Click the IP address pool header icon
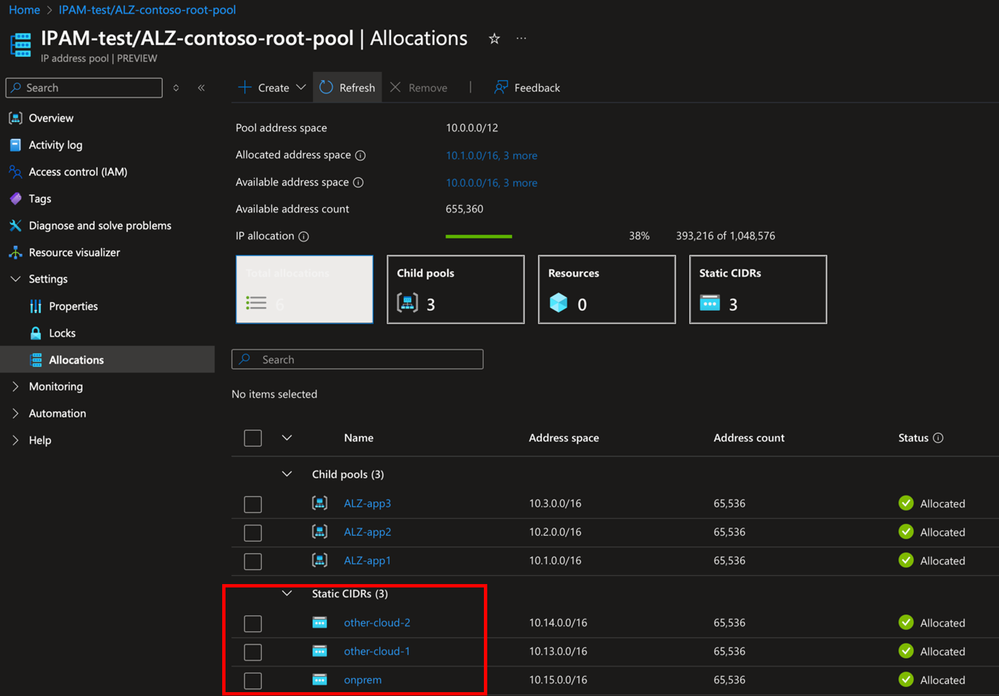Viewport: 999px width, 696px height. click(21, 45)
